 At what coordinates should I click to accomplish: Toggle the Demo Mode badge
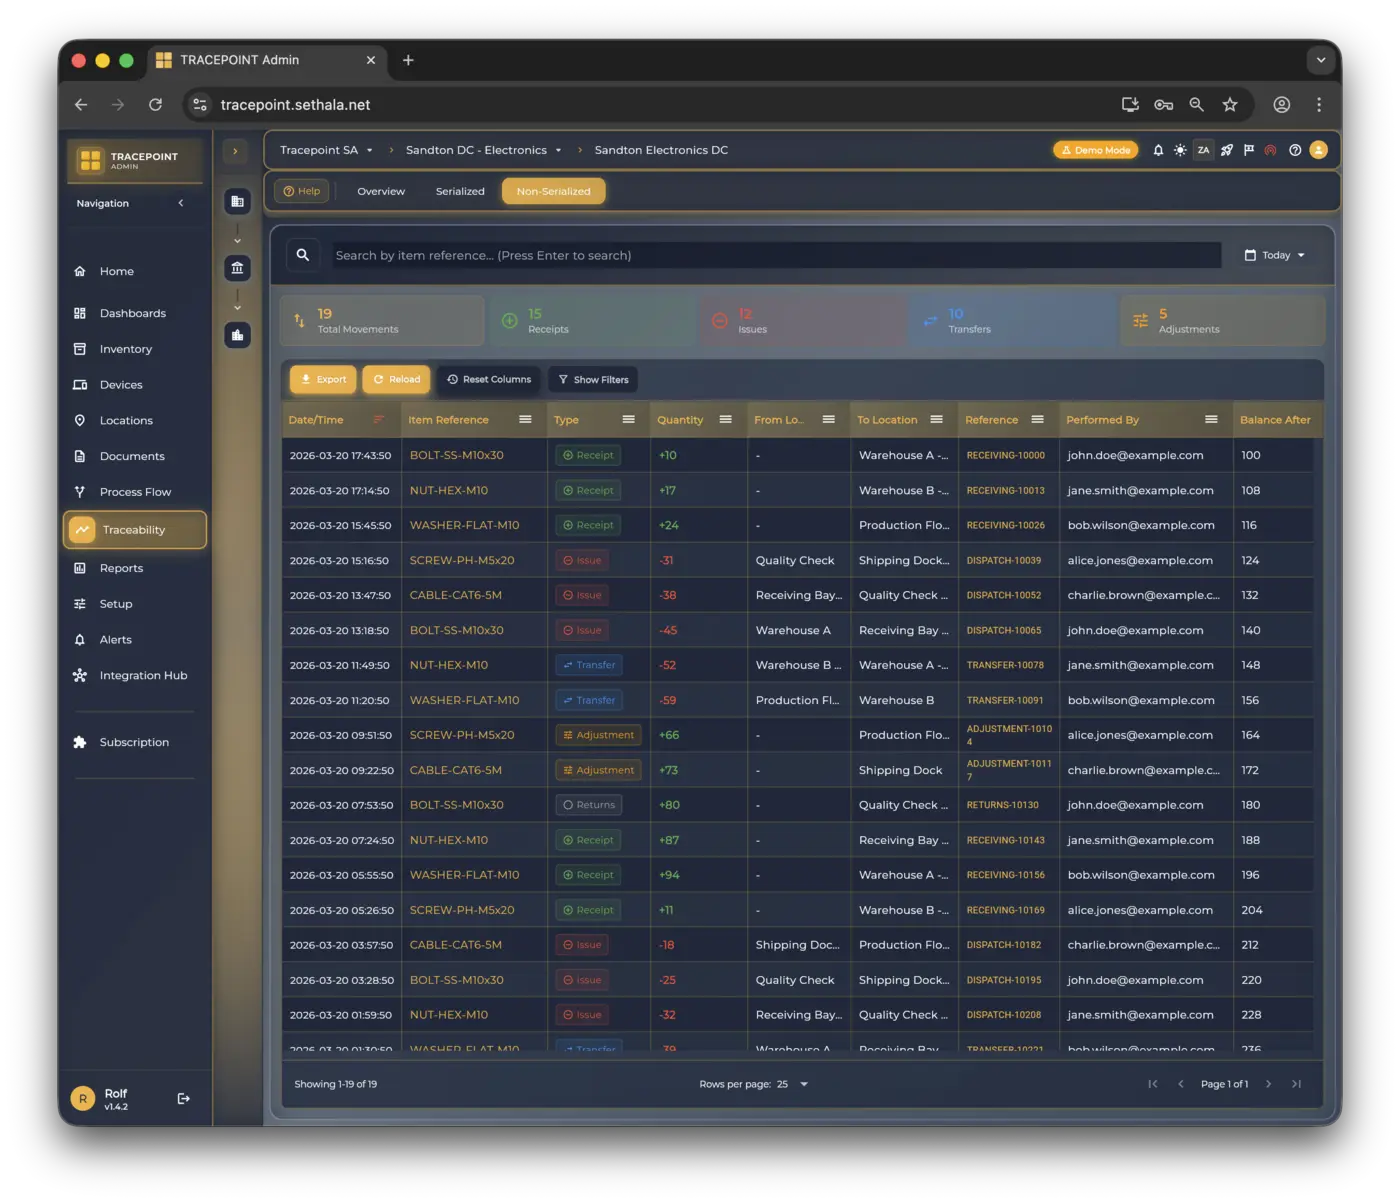1096,150
